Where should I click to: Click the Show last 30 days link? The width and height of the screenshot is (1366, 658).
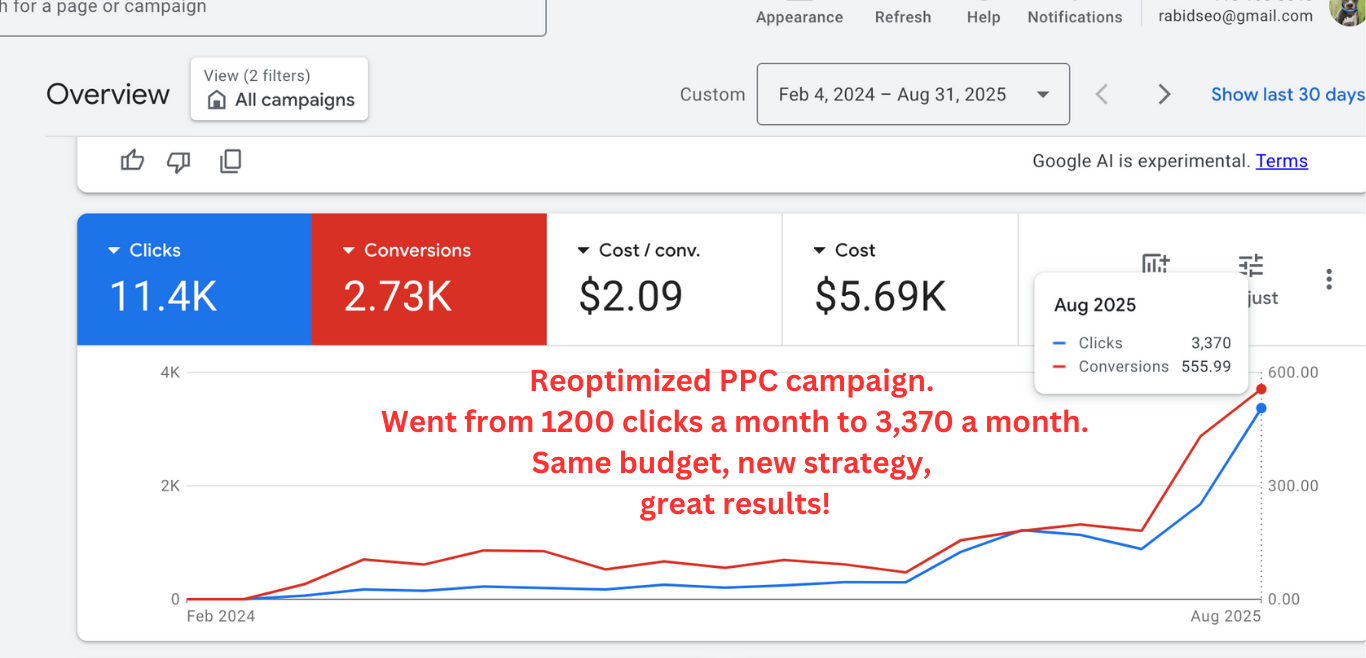pos(1287,95)
